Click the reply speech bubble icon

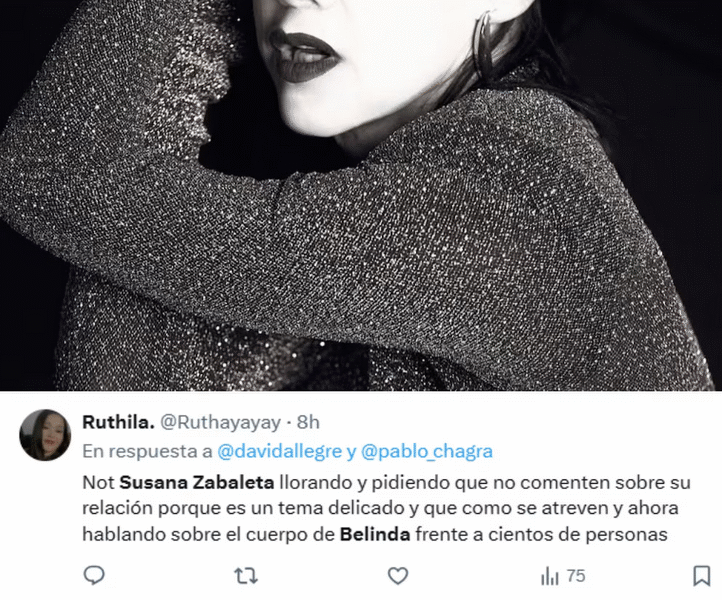[x=94, y=576]
